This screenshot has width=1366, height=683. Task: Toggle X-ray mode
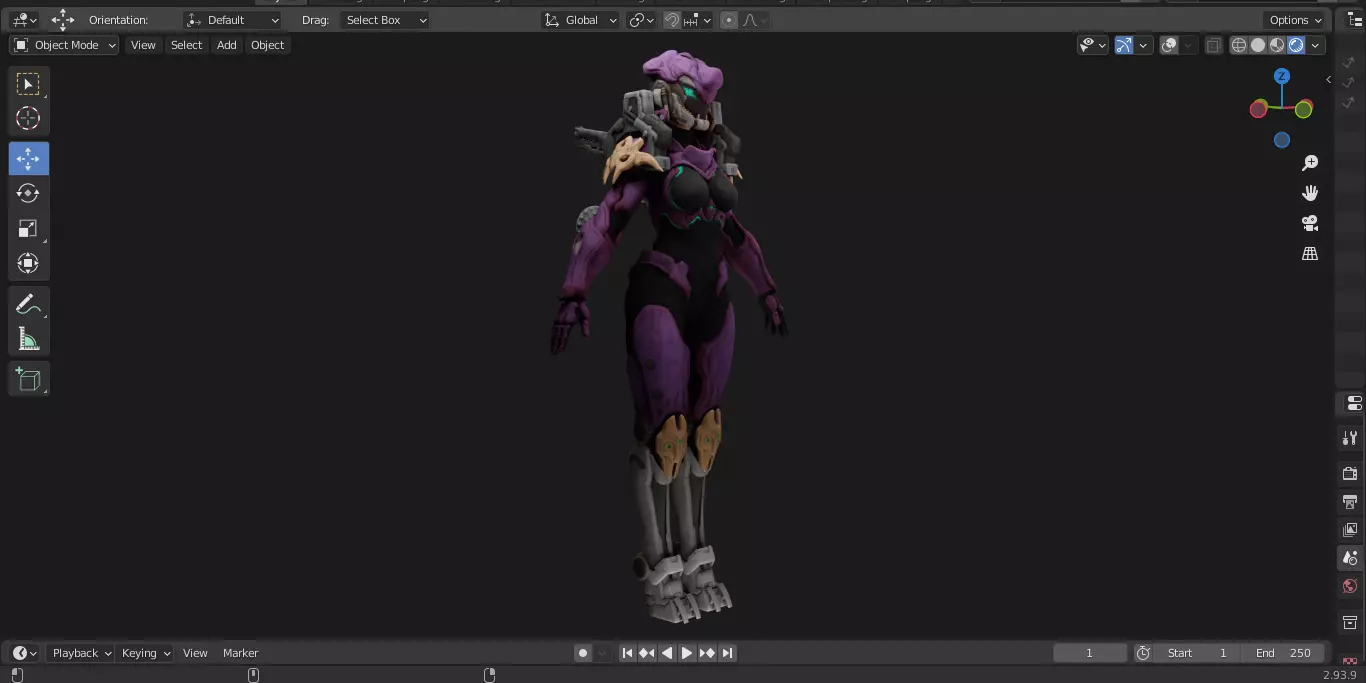[1213, 45]
